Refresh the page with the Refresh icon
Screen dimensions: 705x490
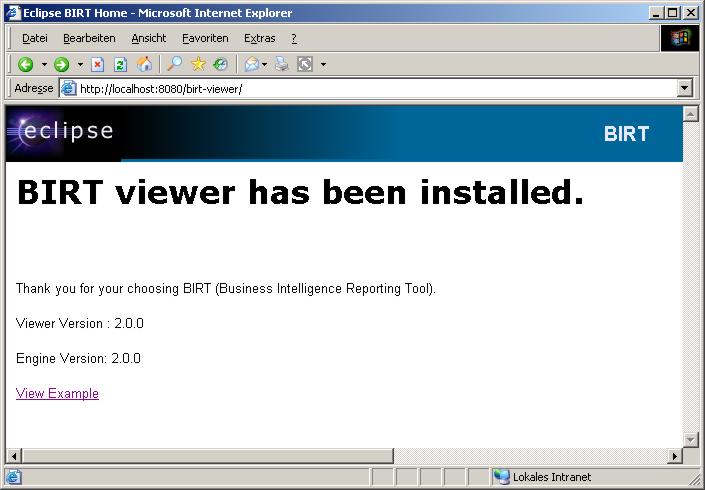[120, 65]
